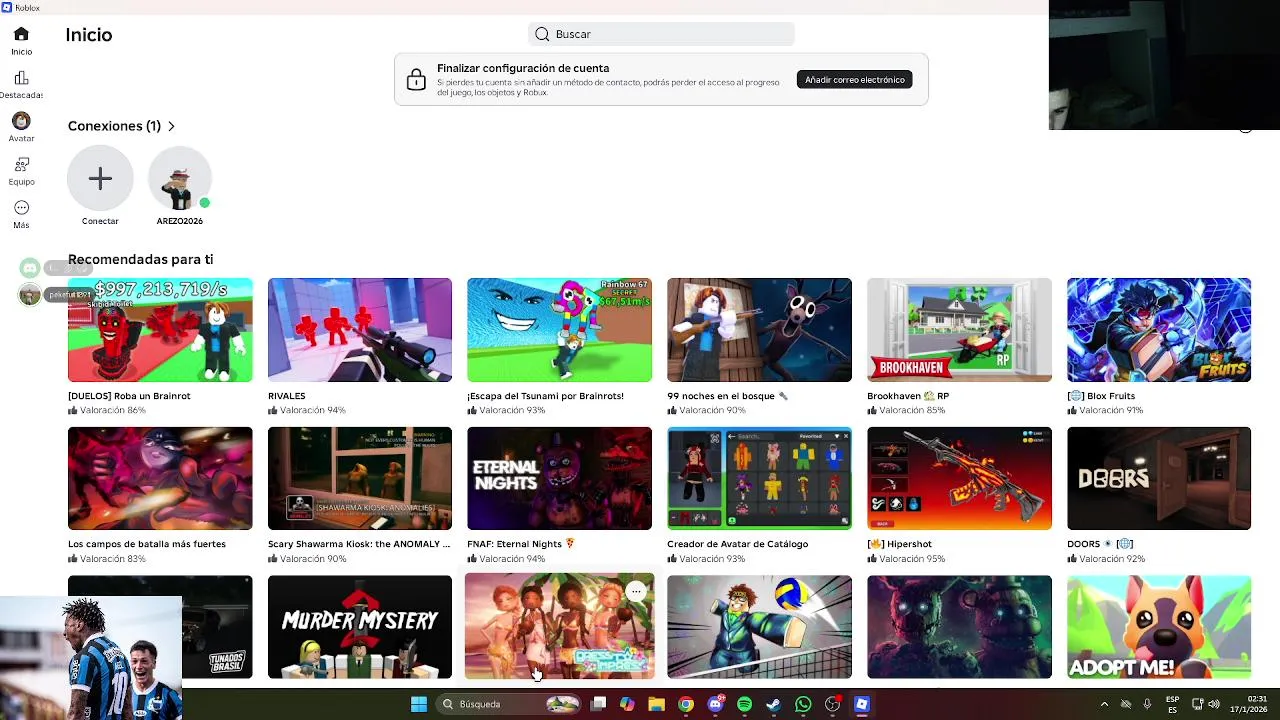1280x720 pixels.
Task: Open the Blox Fruits game thumbnail
Action: [x=1159, y=330]
